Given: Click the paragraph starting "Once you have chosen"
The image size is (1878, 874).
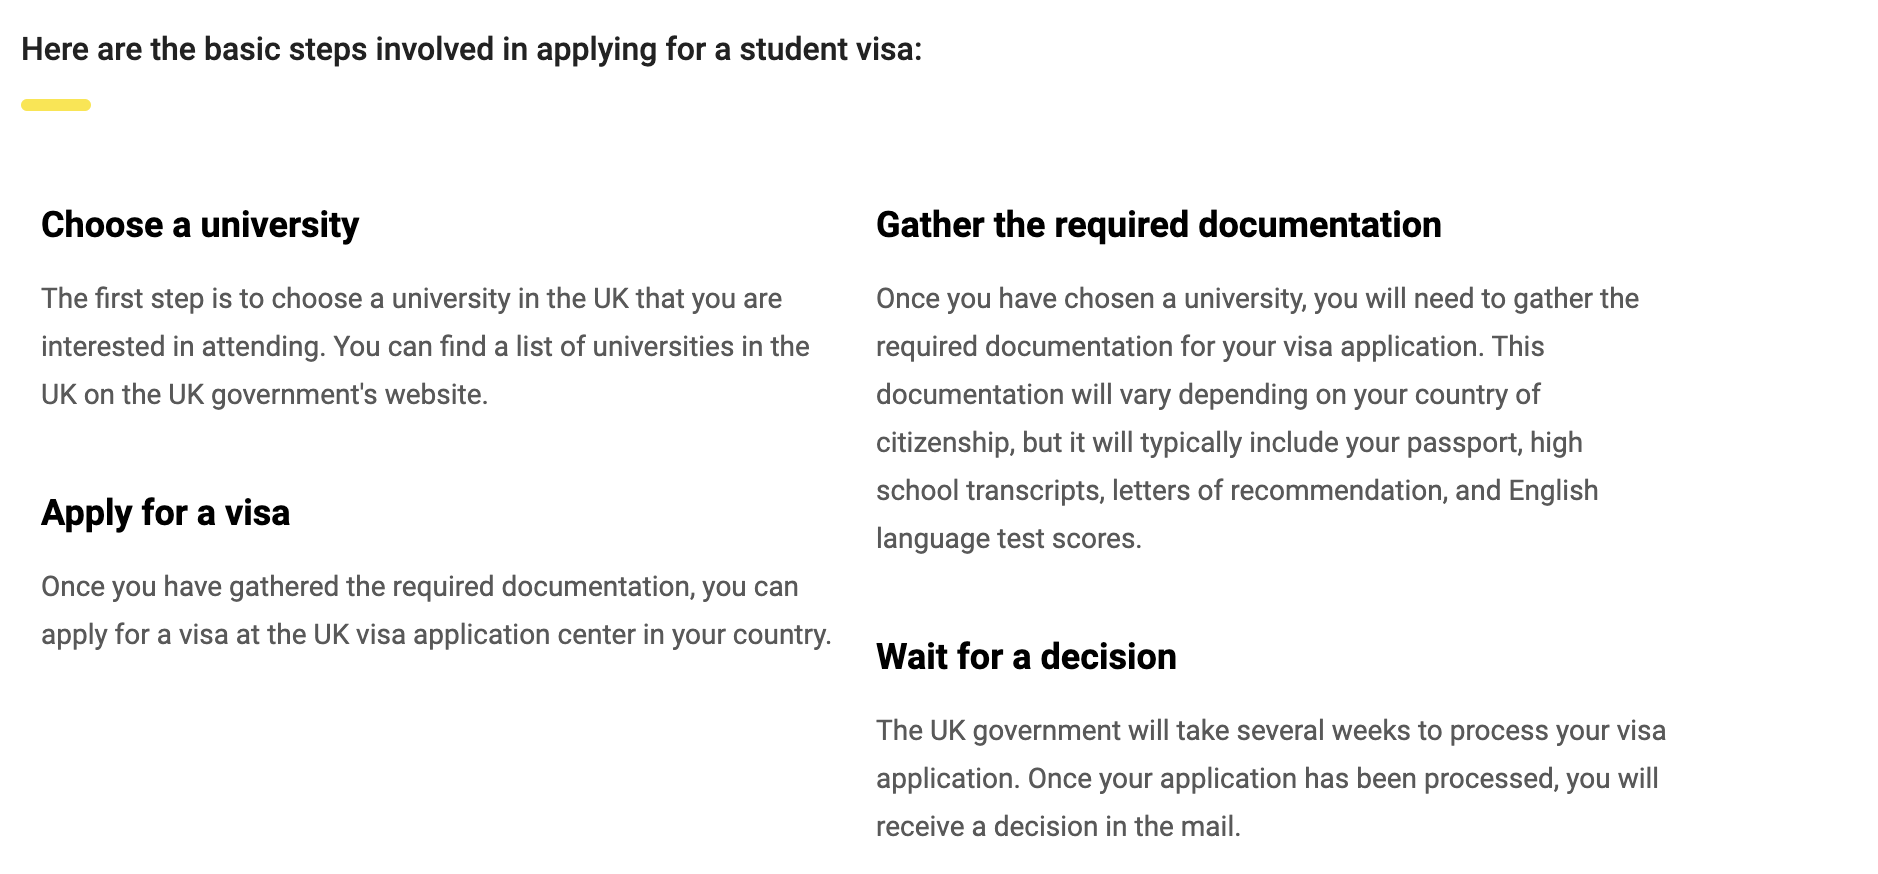Looking at the screenshot, I should pyautogui.click(x=1257, y=418).
